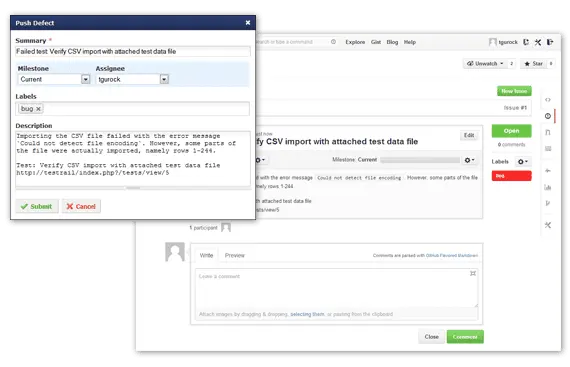Open the Explore menu item

pos(355,42)
